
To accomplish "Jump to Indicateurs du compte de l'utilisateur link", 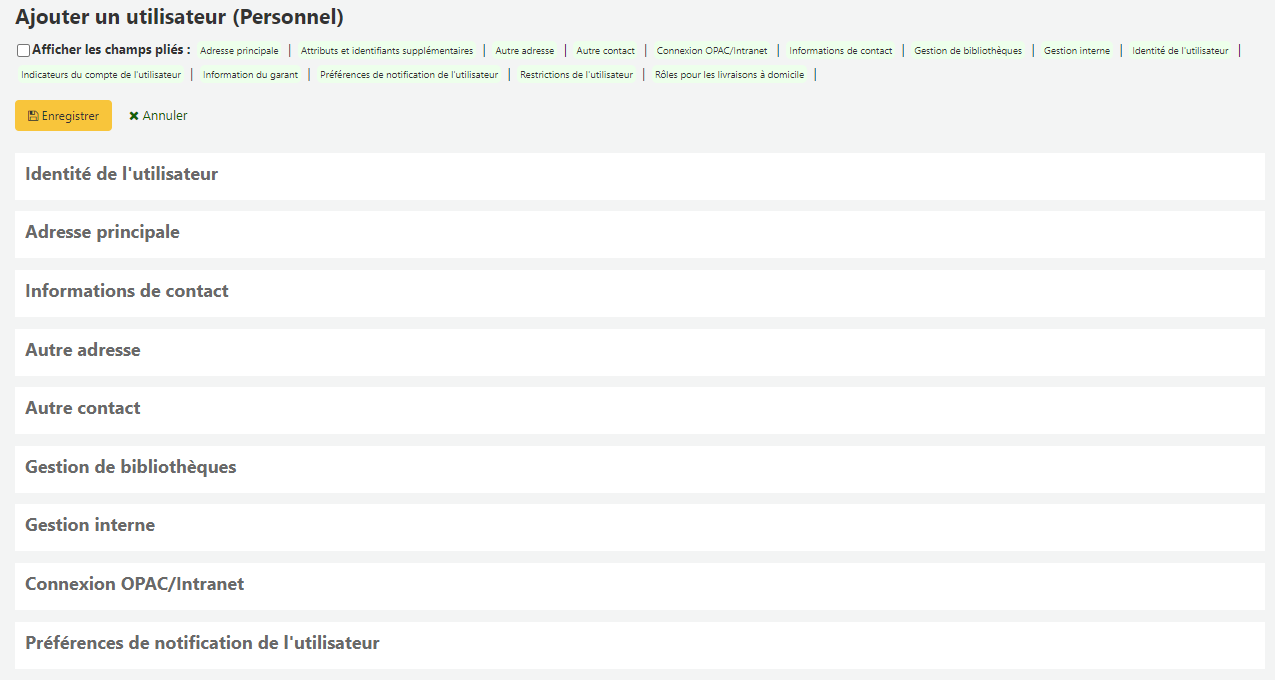I will tap(101, 74).
